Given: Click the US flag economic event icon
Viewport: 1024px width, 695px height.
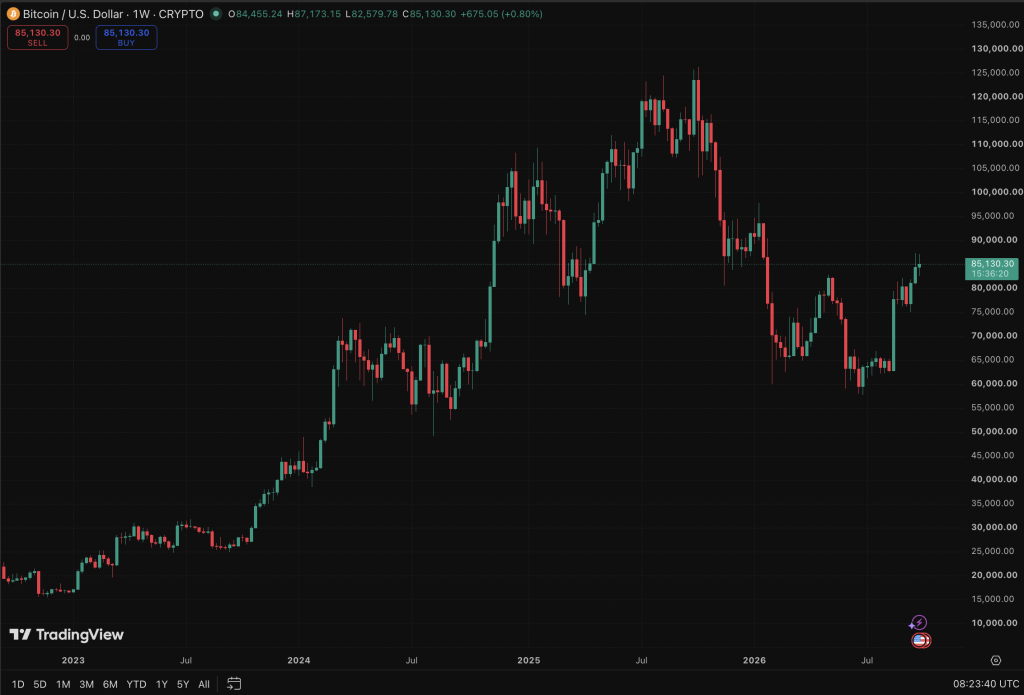Looking at the screenshot, I should [920, 641].
